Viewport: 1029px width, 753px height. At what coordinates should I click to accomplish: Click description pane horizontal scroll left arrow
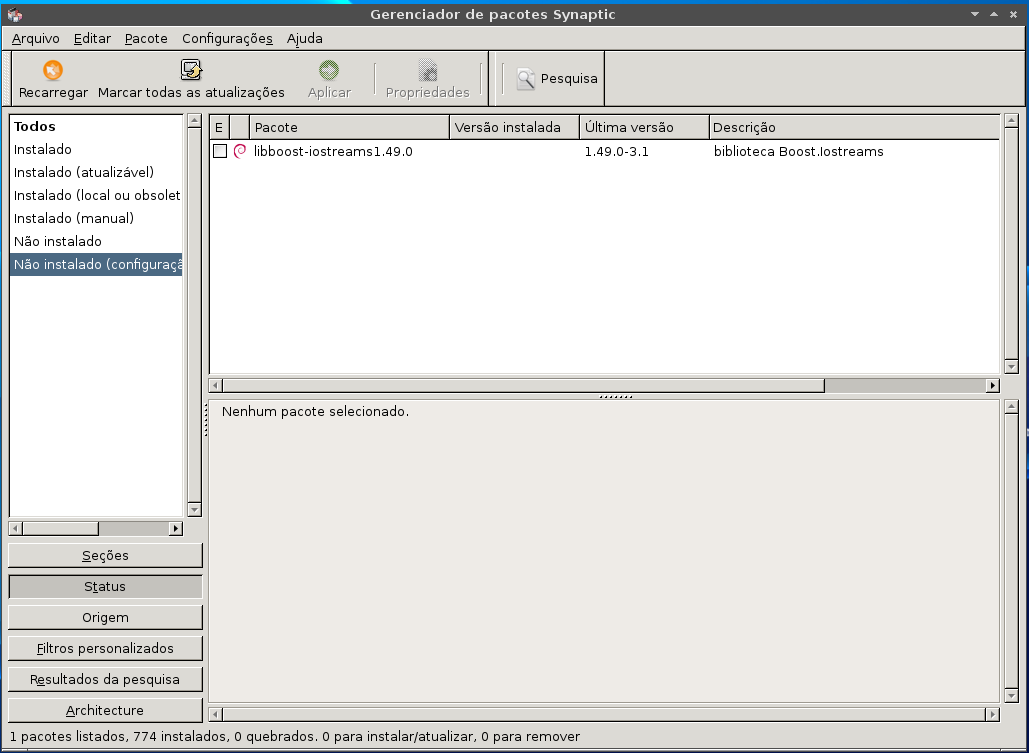coord(216,714)
